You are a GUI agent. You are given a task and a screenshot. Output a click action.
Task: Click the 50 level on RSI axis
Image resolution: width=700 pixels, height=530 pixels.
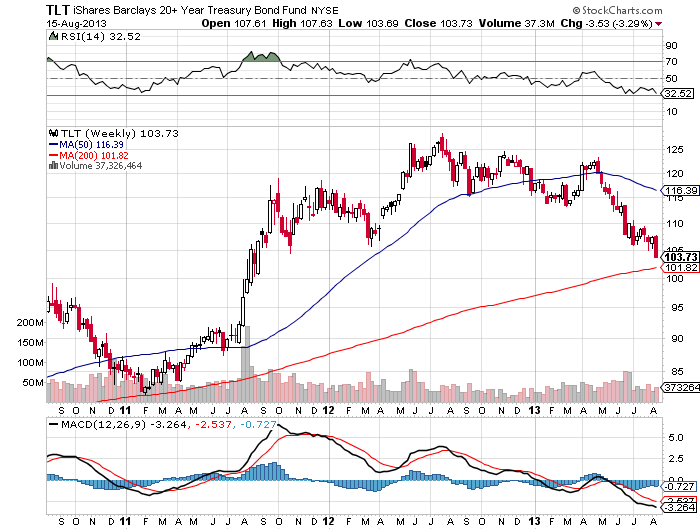(x=671, y=79)
